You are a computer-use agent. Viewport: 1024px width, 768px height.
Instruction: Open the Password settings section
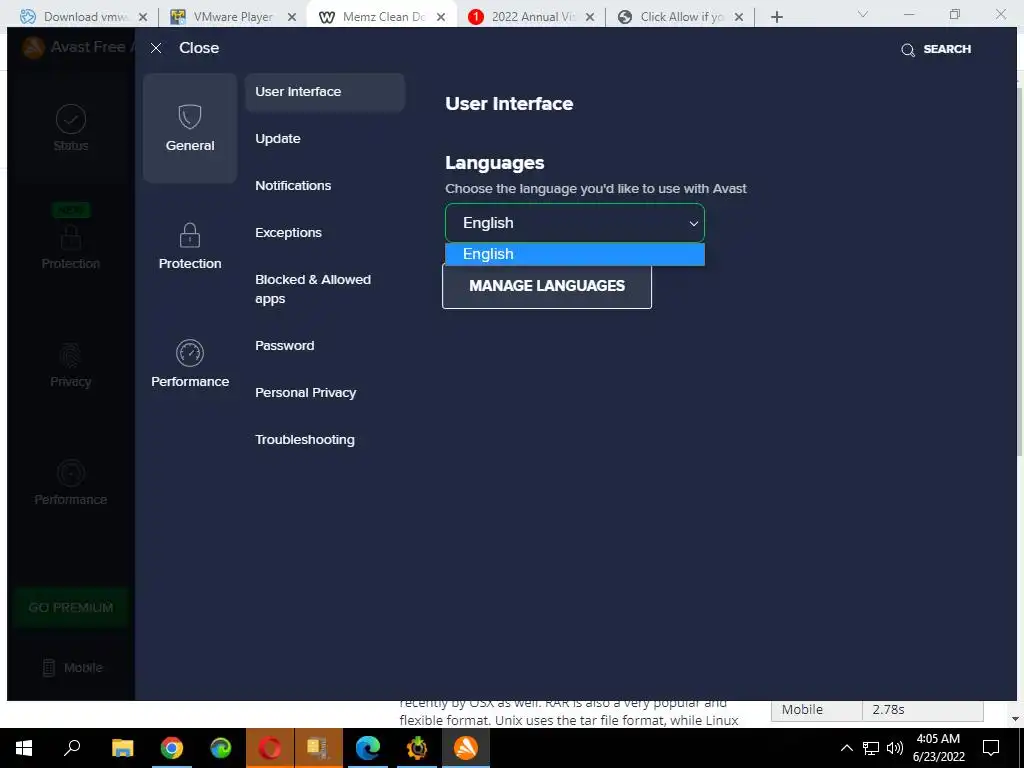(x=284, y=345)
